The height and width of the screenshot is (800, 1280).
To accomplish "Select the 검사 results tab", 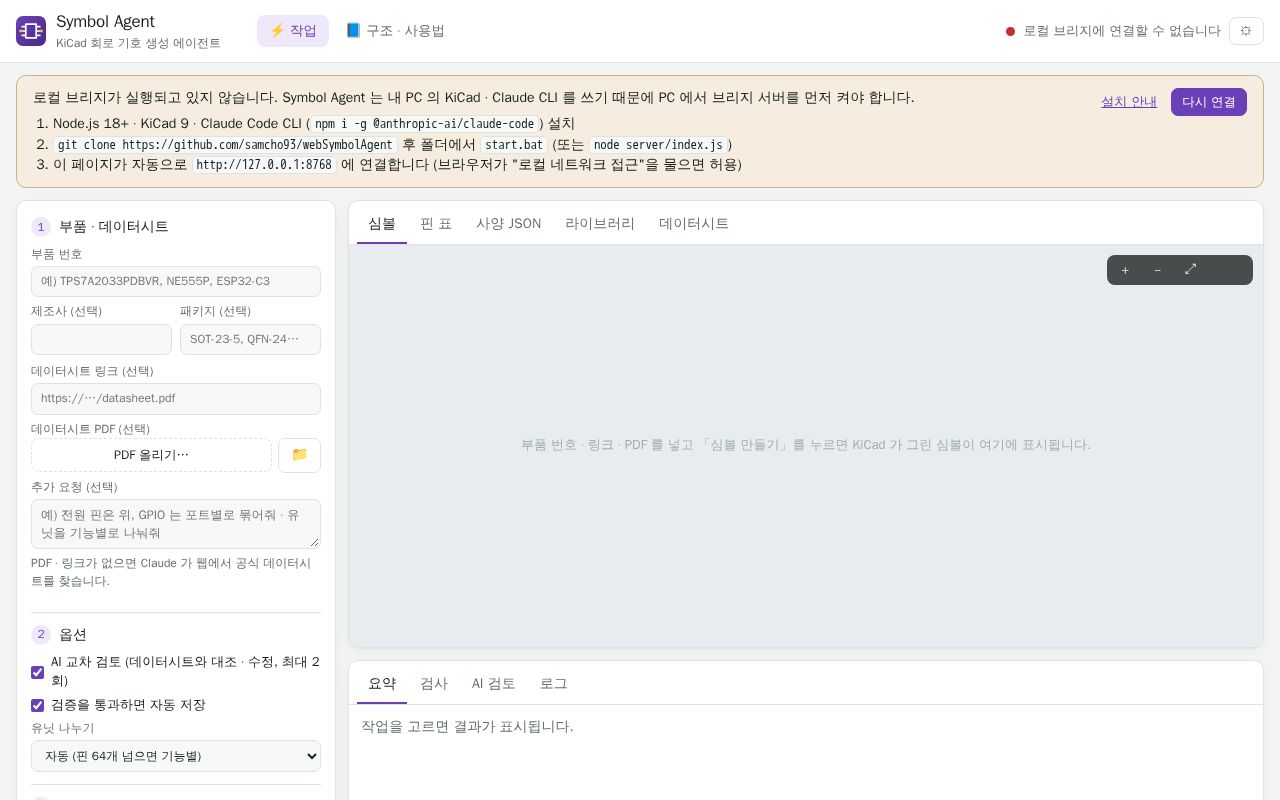I will [x=434, y=683].
